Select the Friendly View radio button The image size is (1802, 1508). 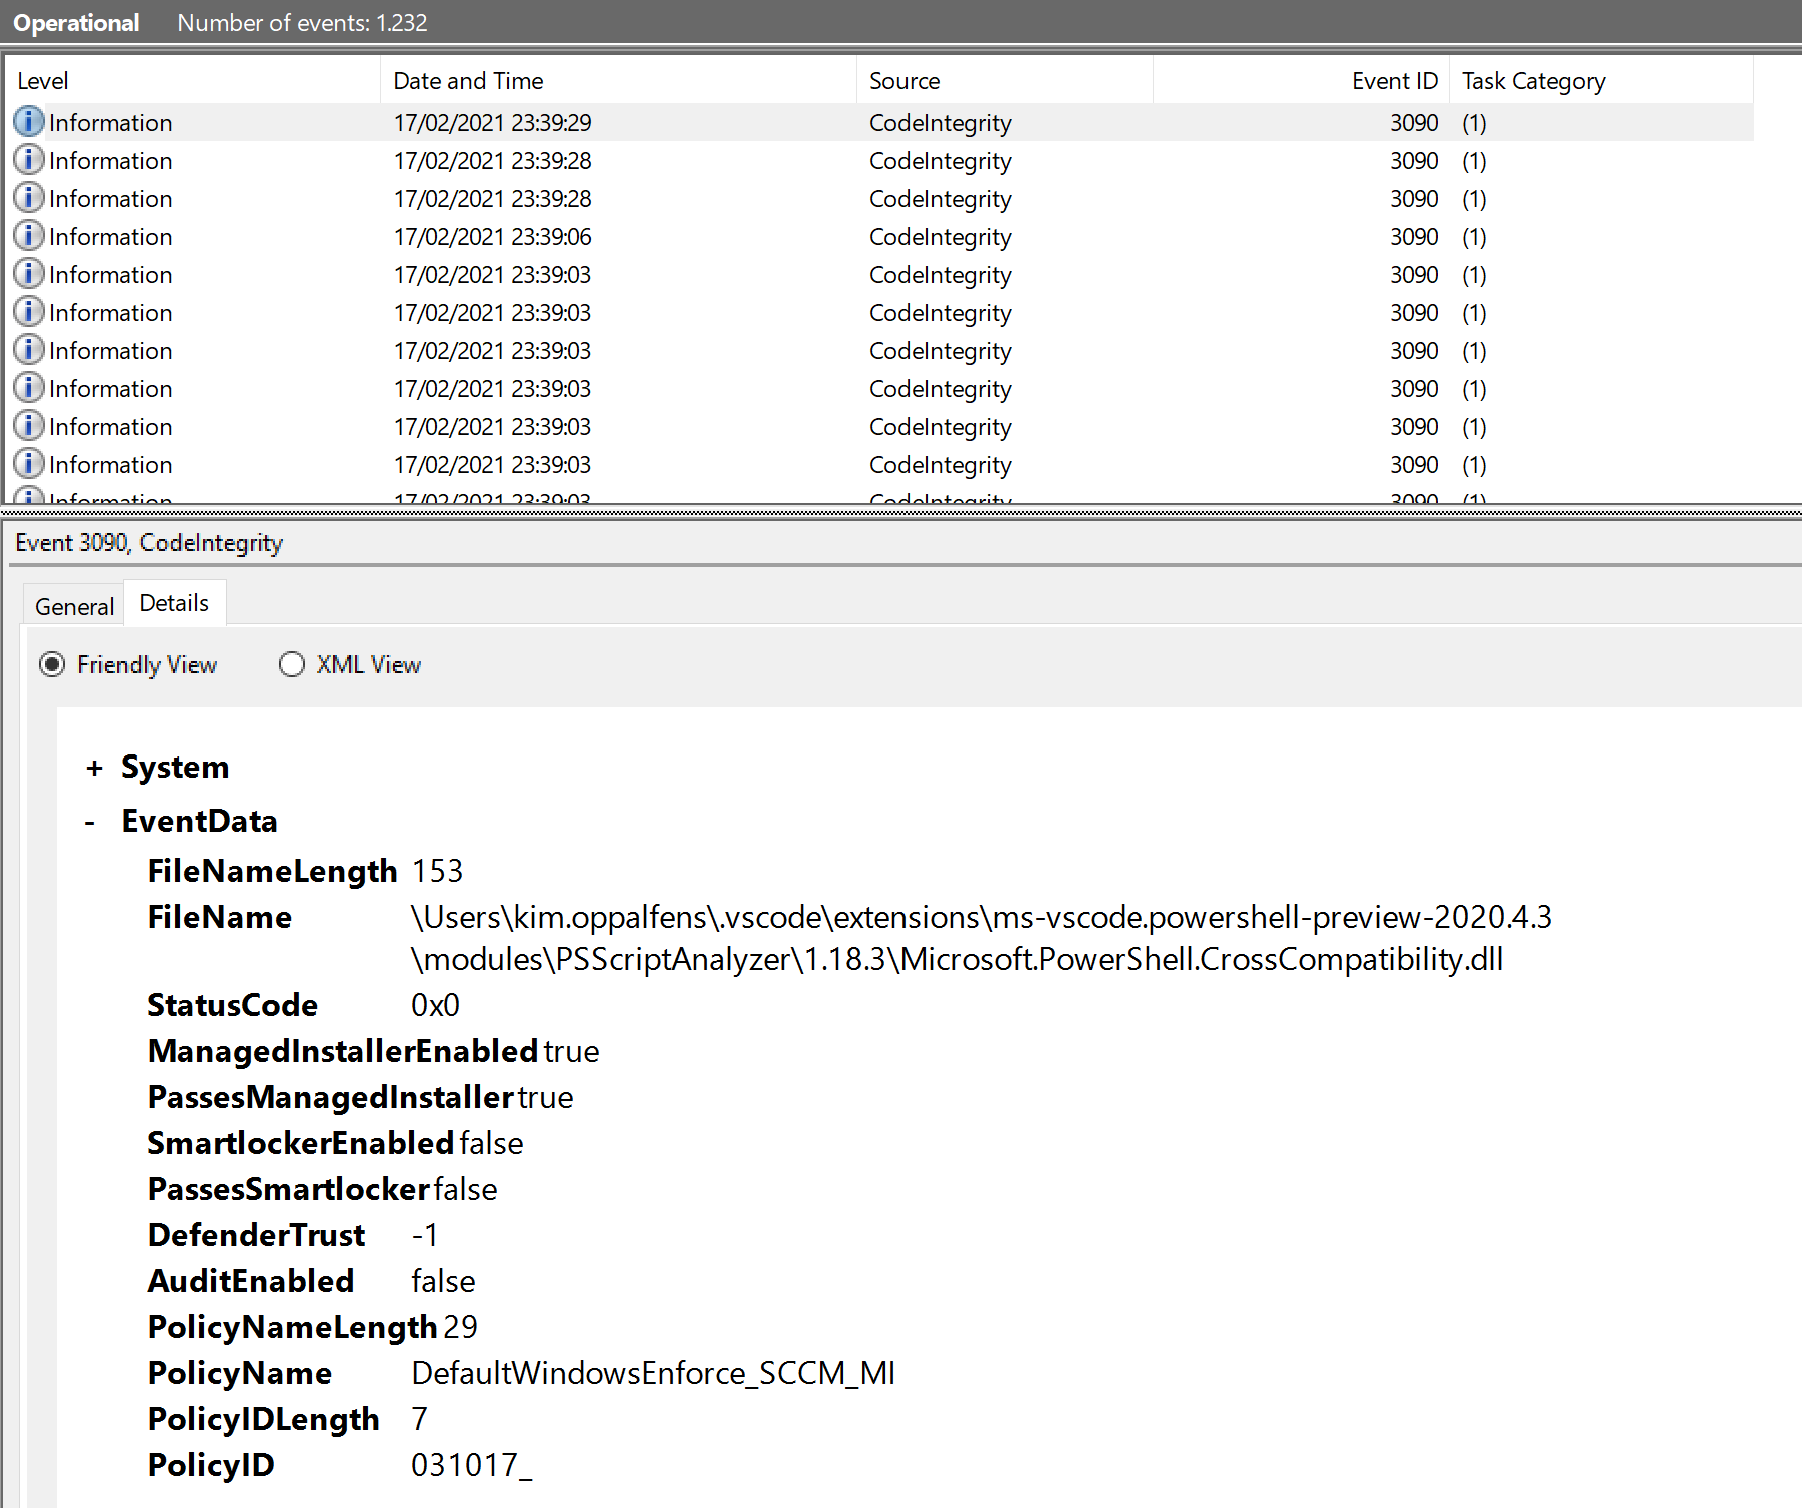click(51, 664)
